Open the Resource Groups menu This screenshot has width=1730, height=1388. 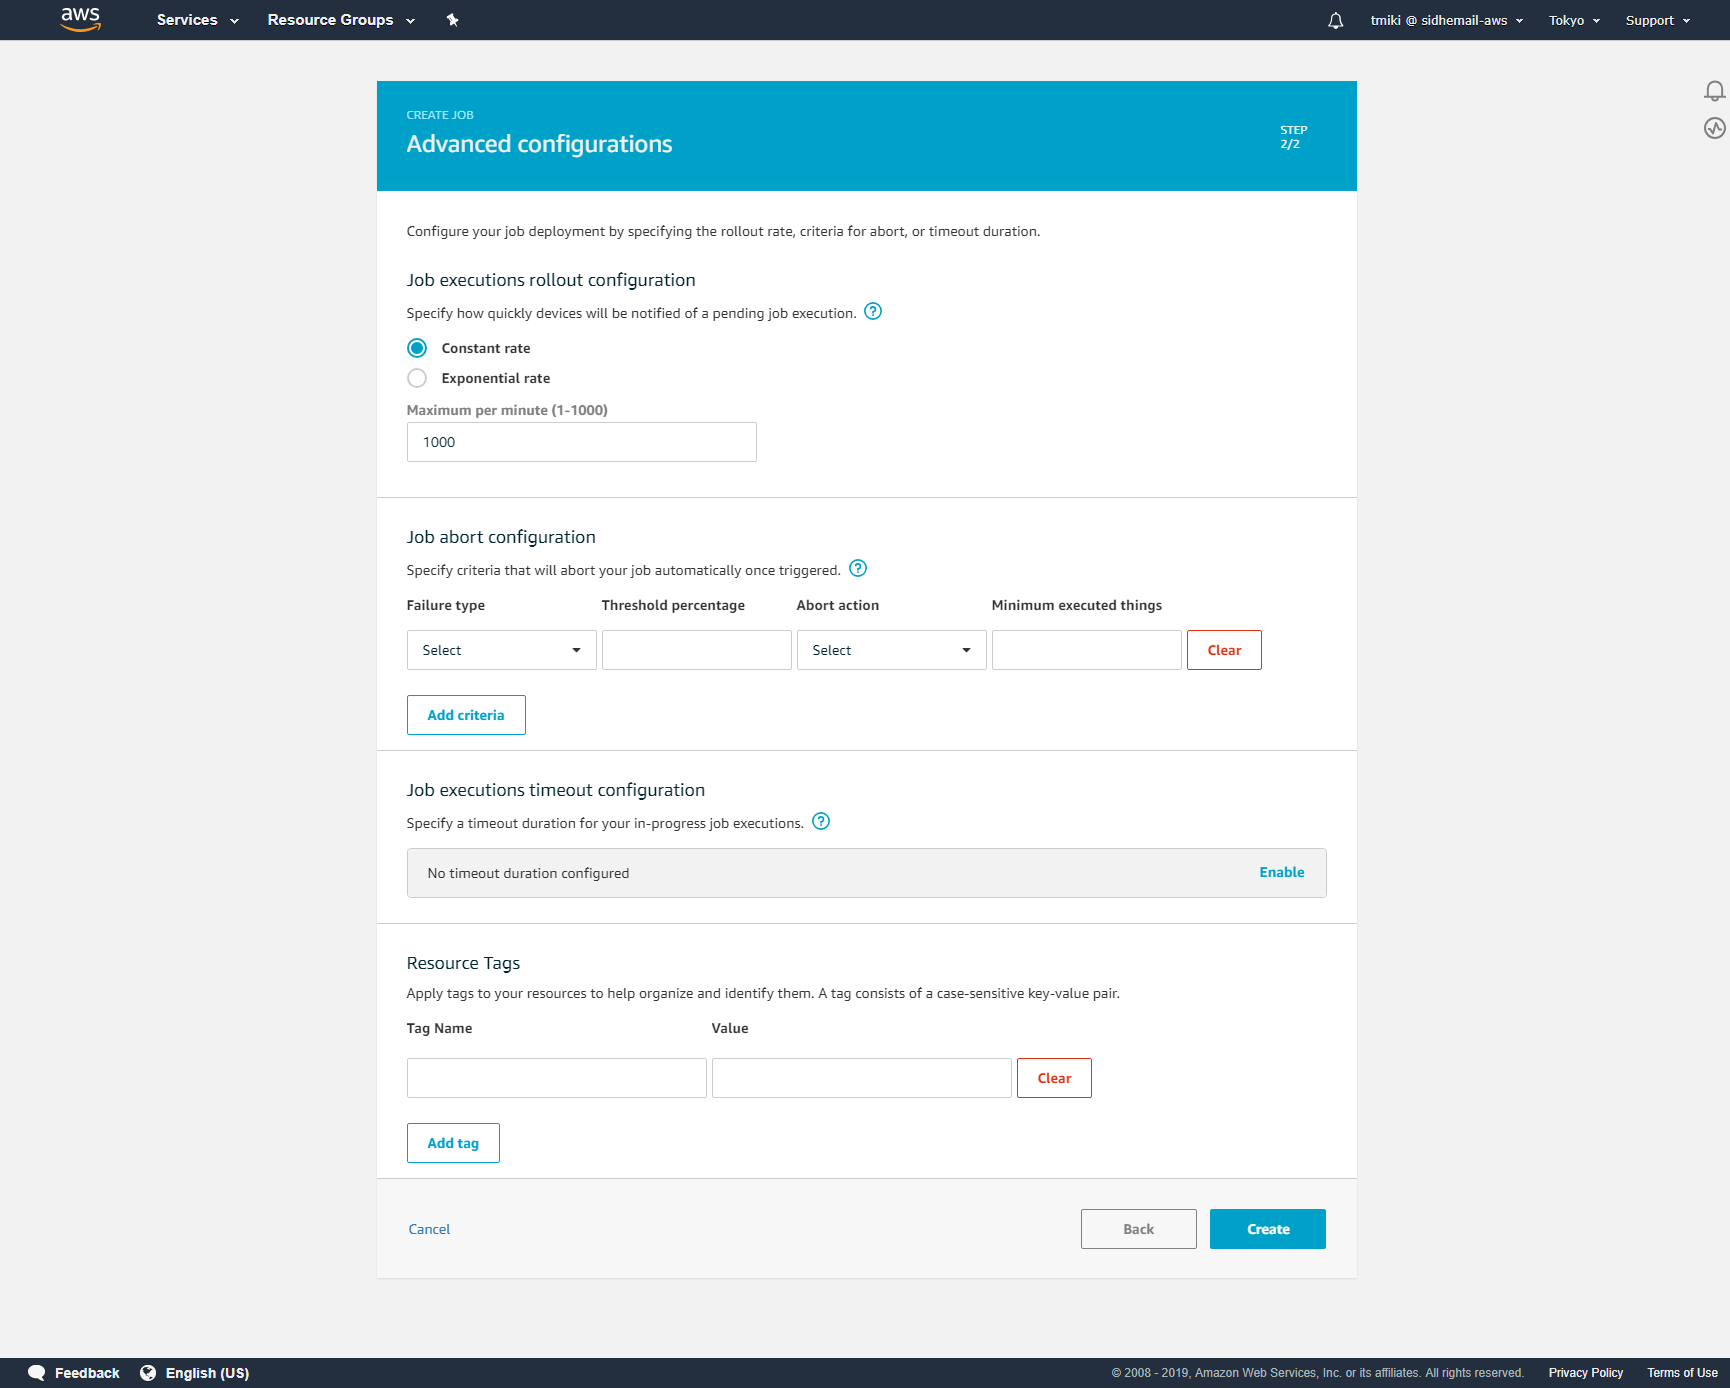pos(340,20)
